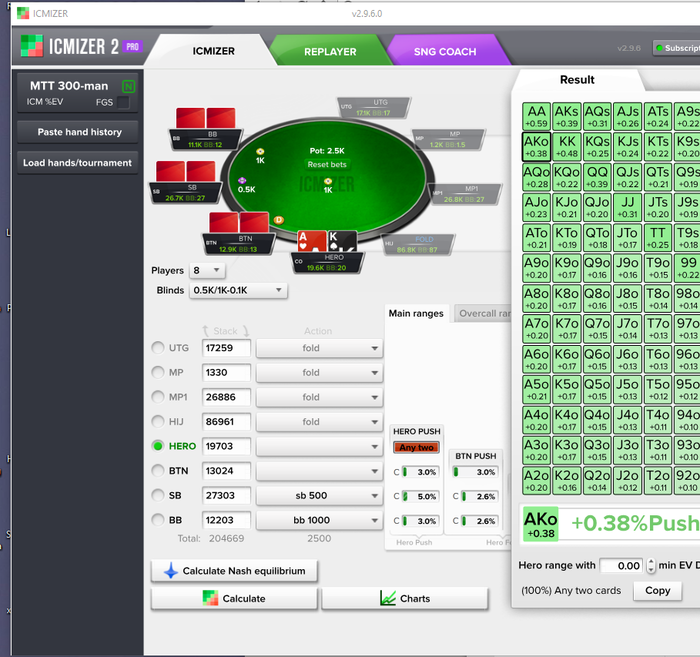700x657 pixels.
Task: Click hero's King of spades card
Action: click(342, 241)
